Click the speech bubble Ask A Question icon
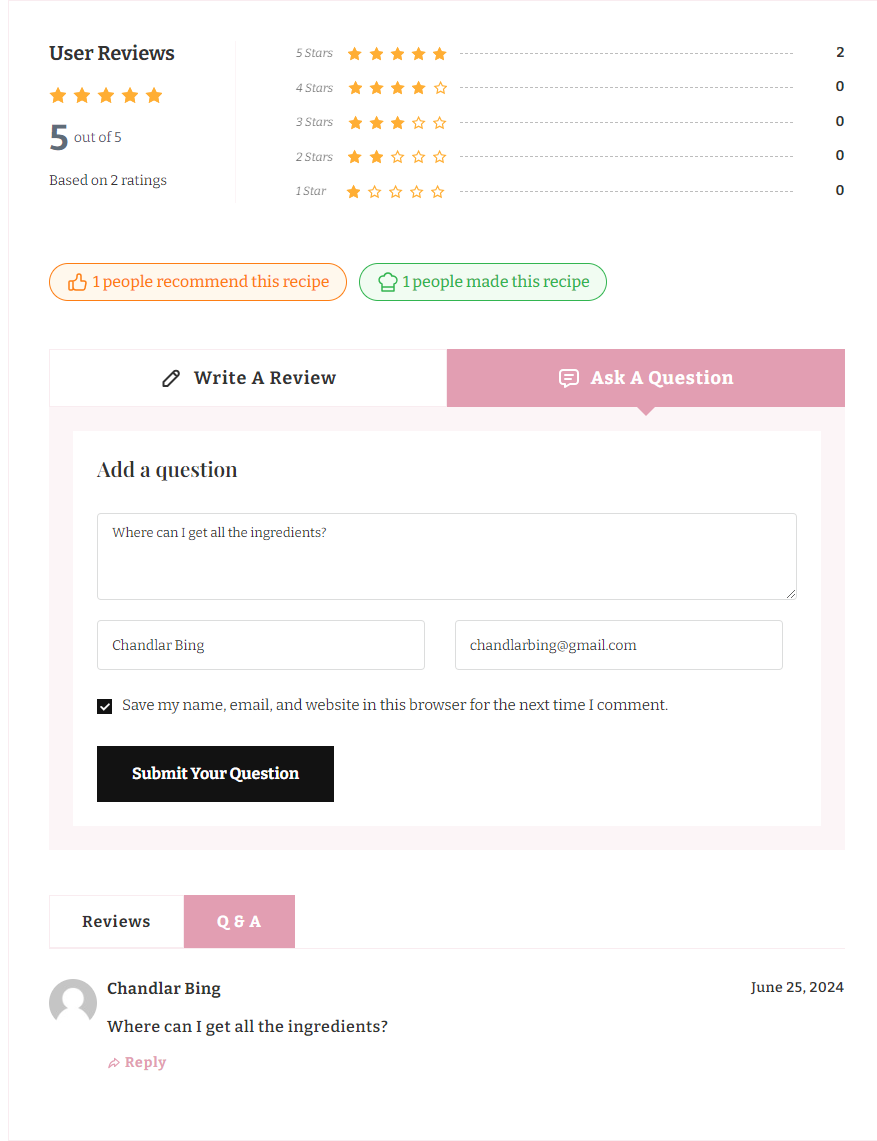Image resolution: width=877 pixels, height=1141 pixels. point(568,378)
